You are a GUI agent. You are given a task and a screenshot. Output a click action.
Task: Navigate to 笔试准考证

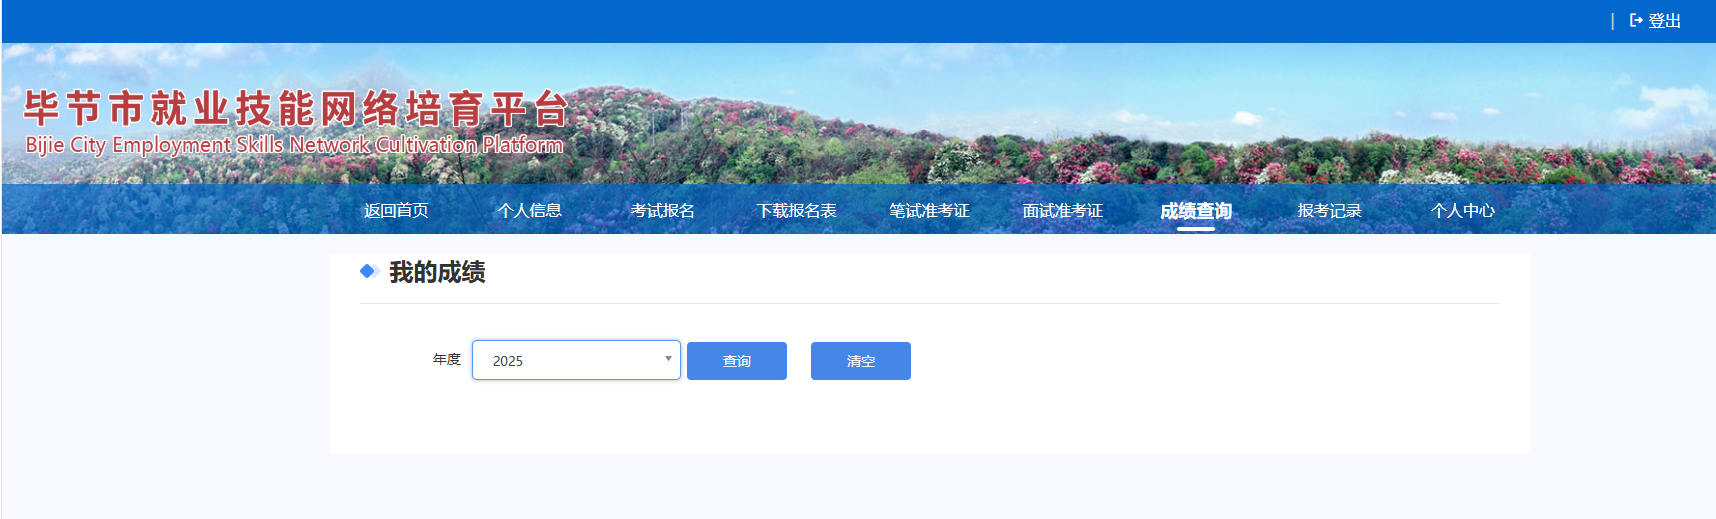click(x=929, y=211)
